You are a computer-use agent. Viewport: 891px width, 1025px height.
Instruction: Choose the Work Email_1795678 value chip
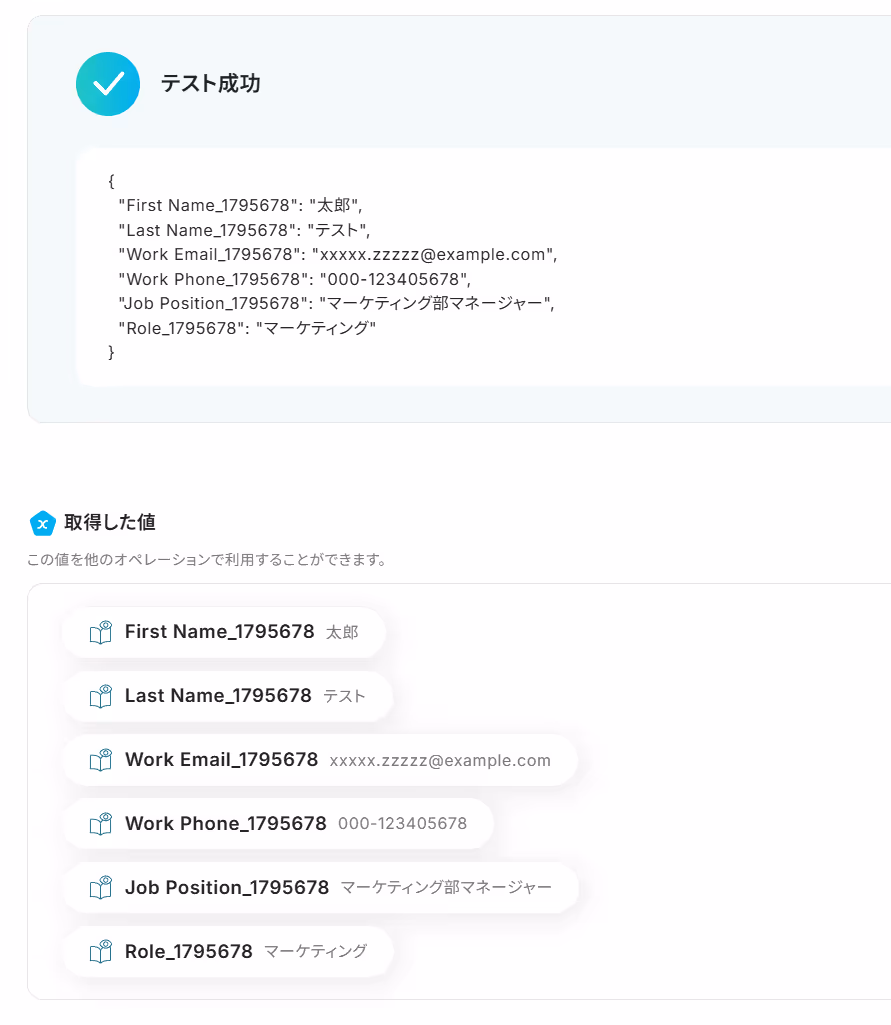(320, 760)
